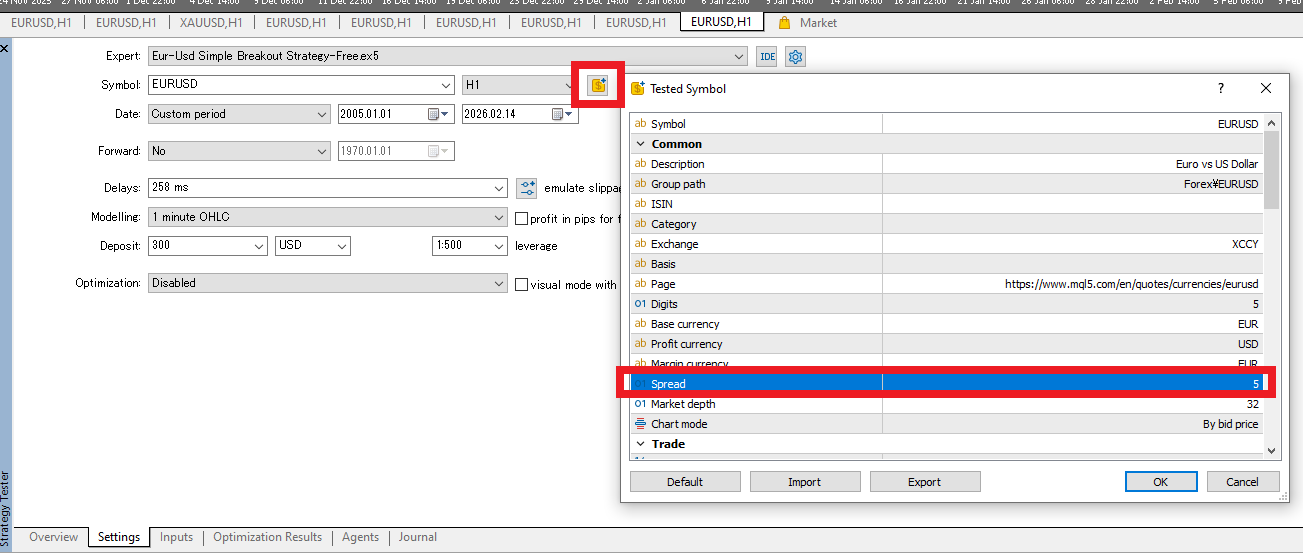Screen dimensions: 1303x554
Task: Click the Chart mode row icon
Action: [x=641, y=424]
